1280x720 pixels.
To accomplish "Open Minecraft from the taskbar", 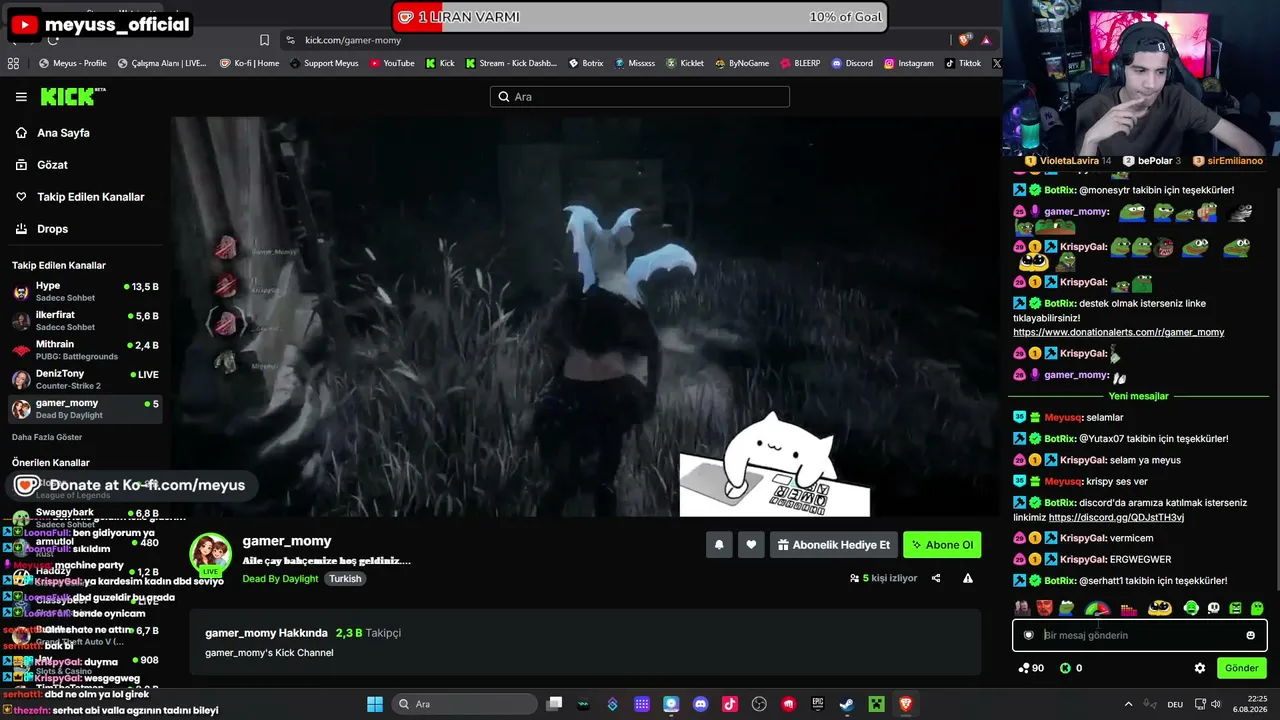I will click(876, 704).
